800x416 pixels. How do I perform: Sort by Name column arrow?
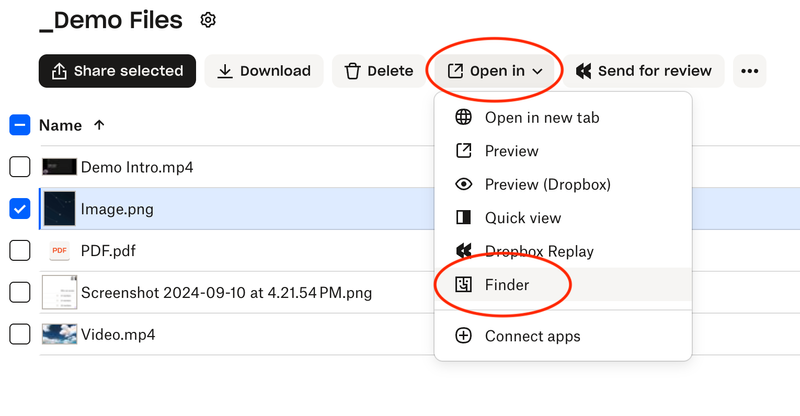[x=98, y=125]
